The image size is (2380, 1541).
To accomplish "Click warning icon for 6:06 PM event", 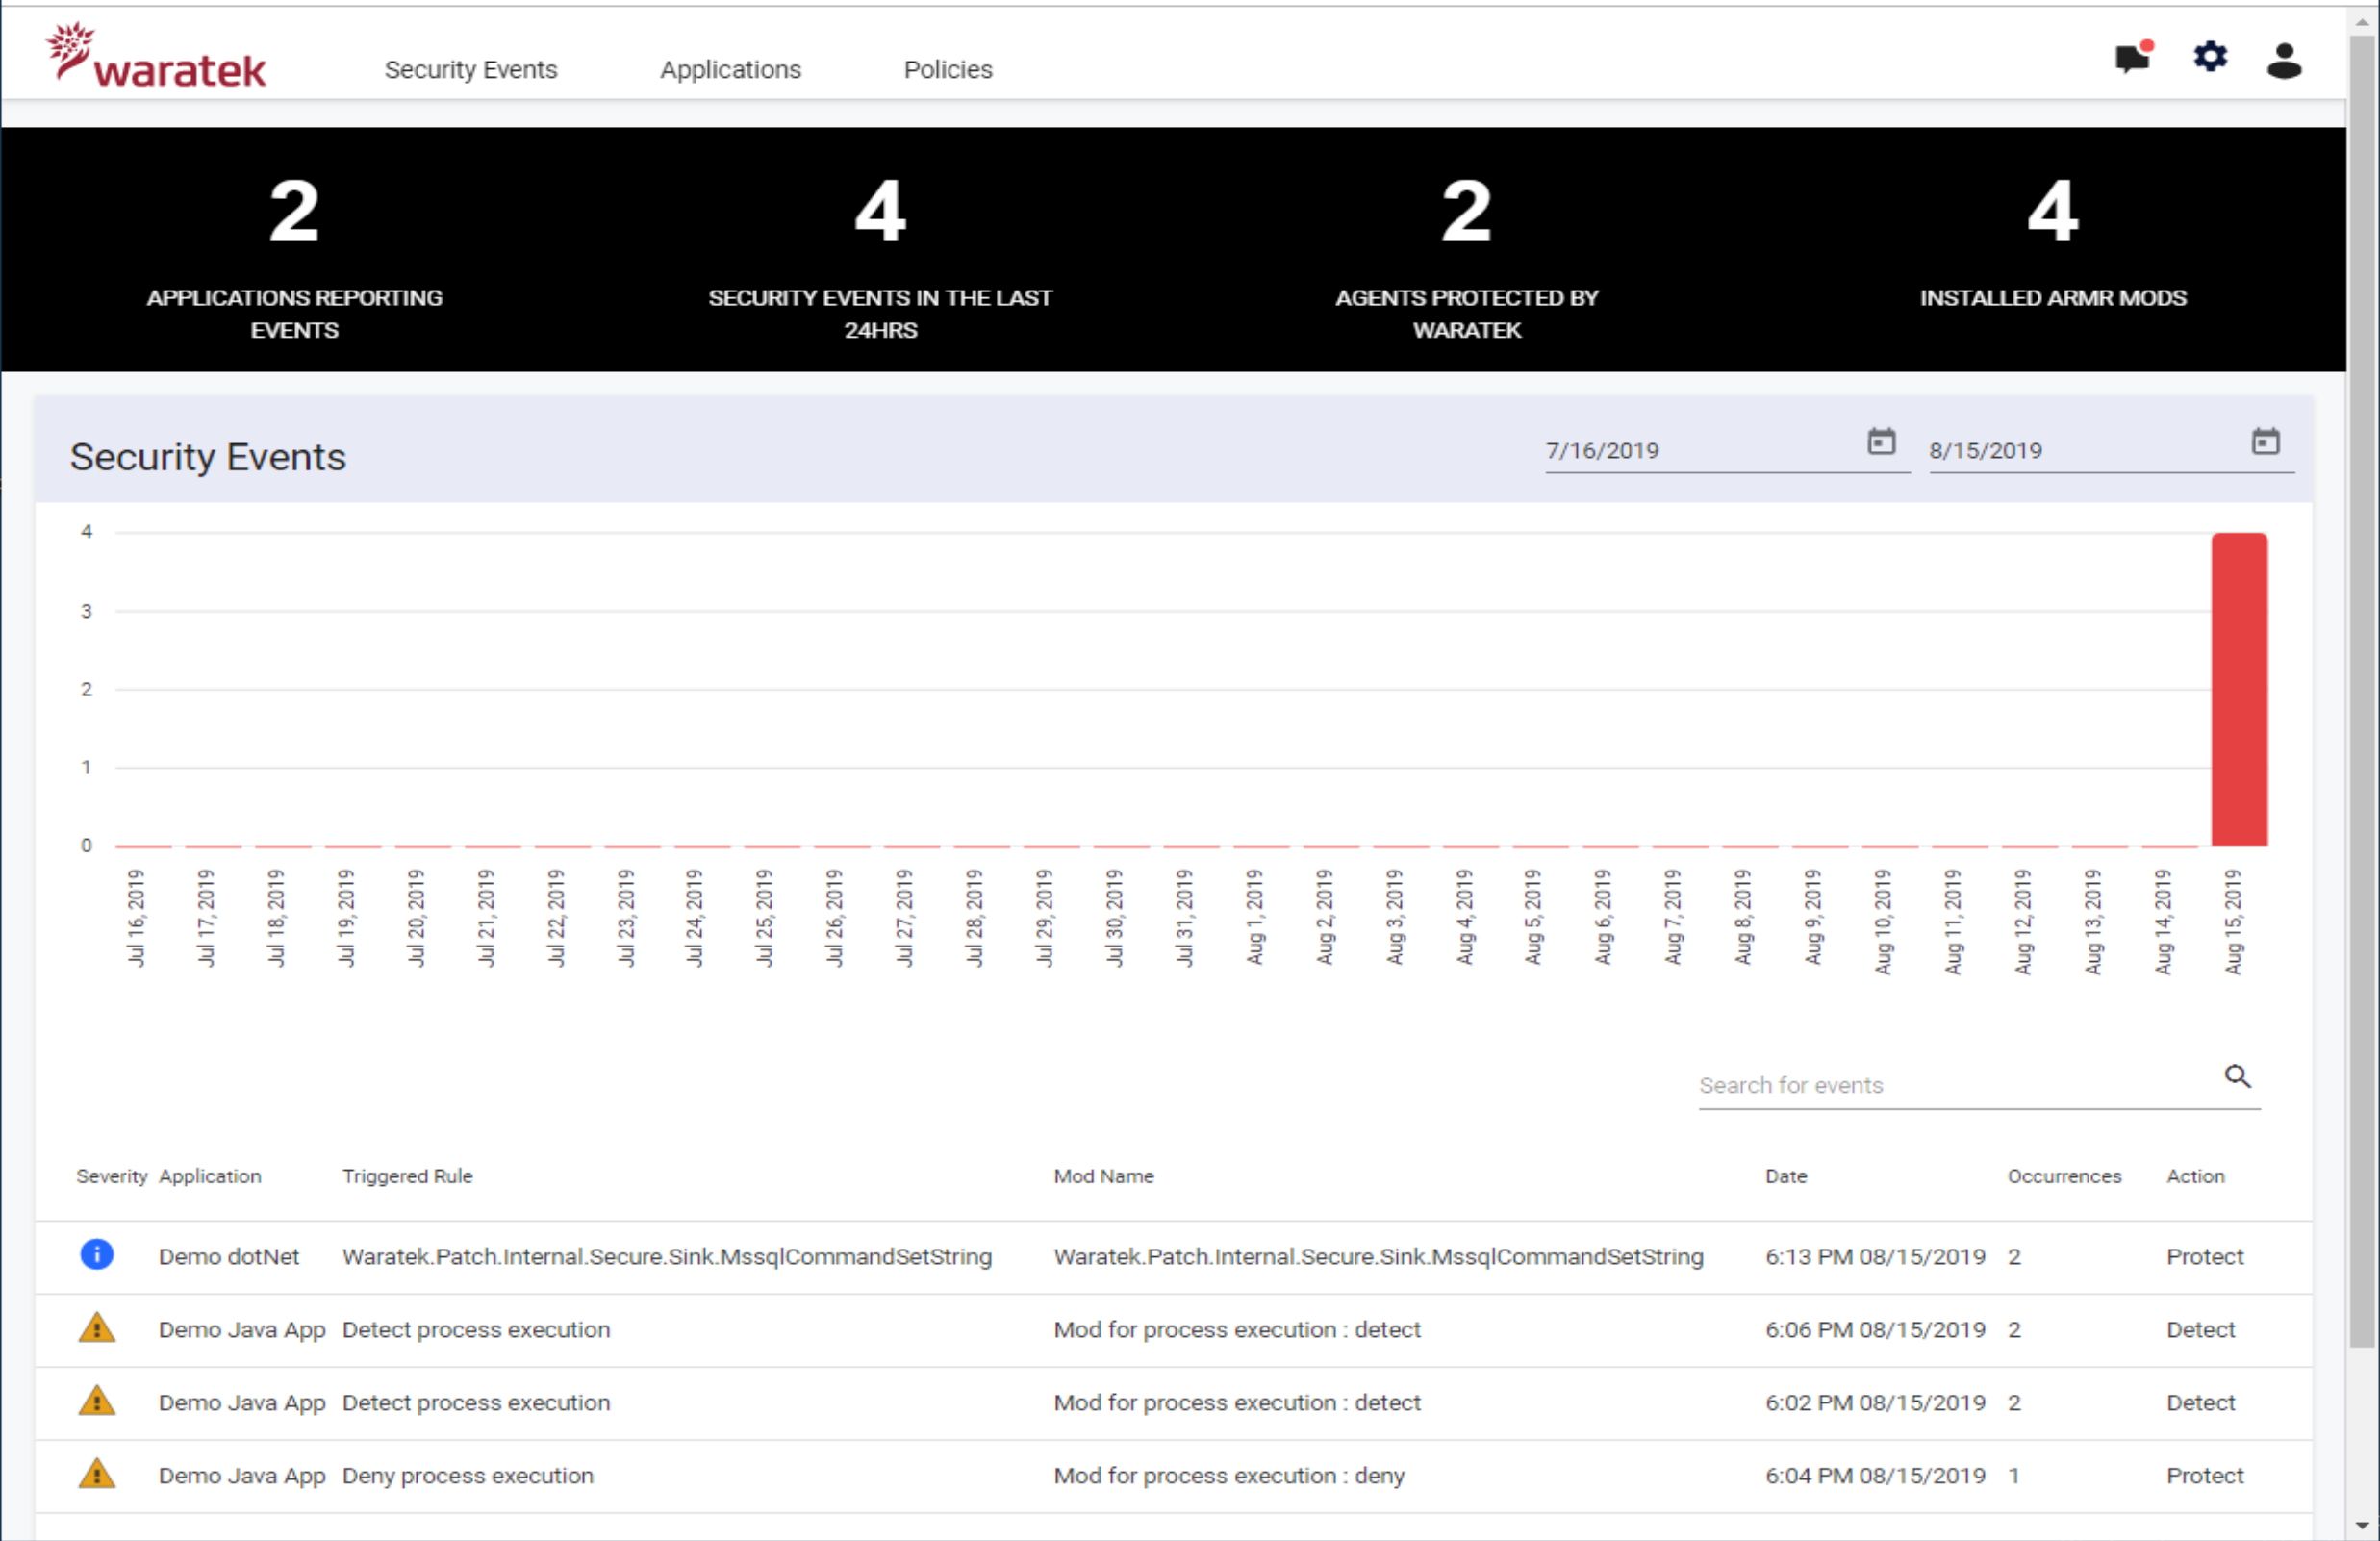I will point(97,1329).
